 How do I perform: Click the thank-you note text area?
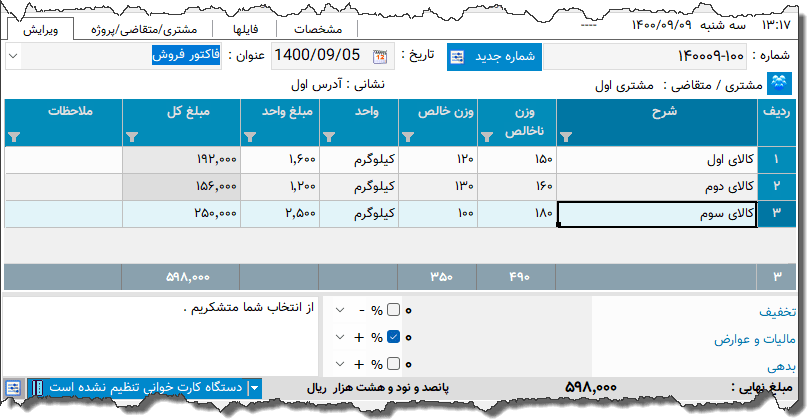[x=161, y=337]
